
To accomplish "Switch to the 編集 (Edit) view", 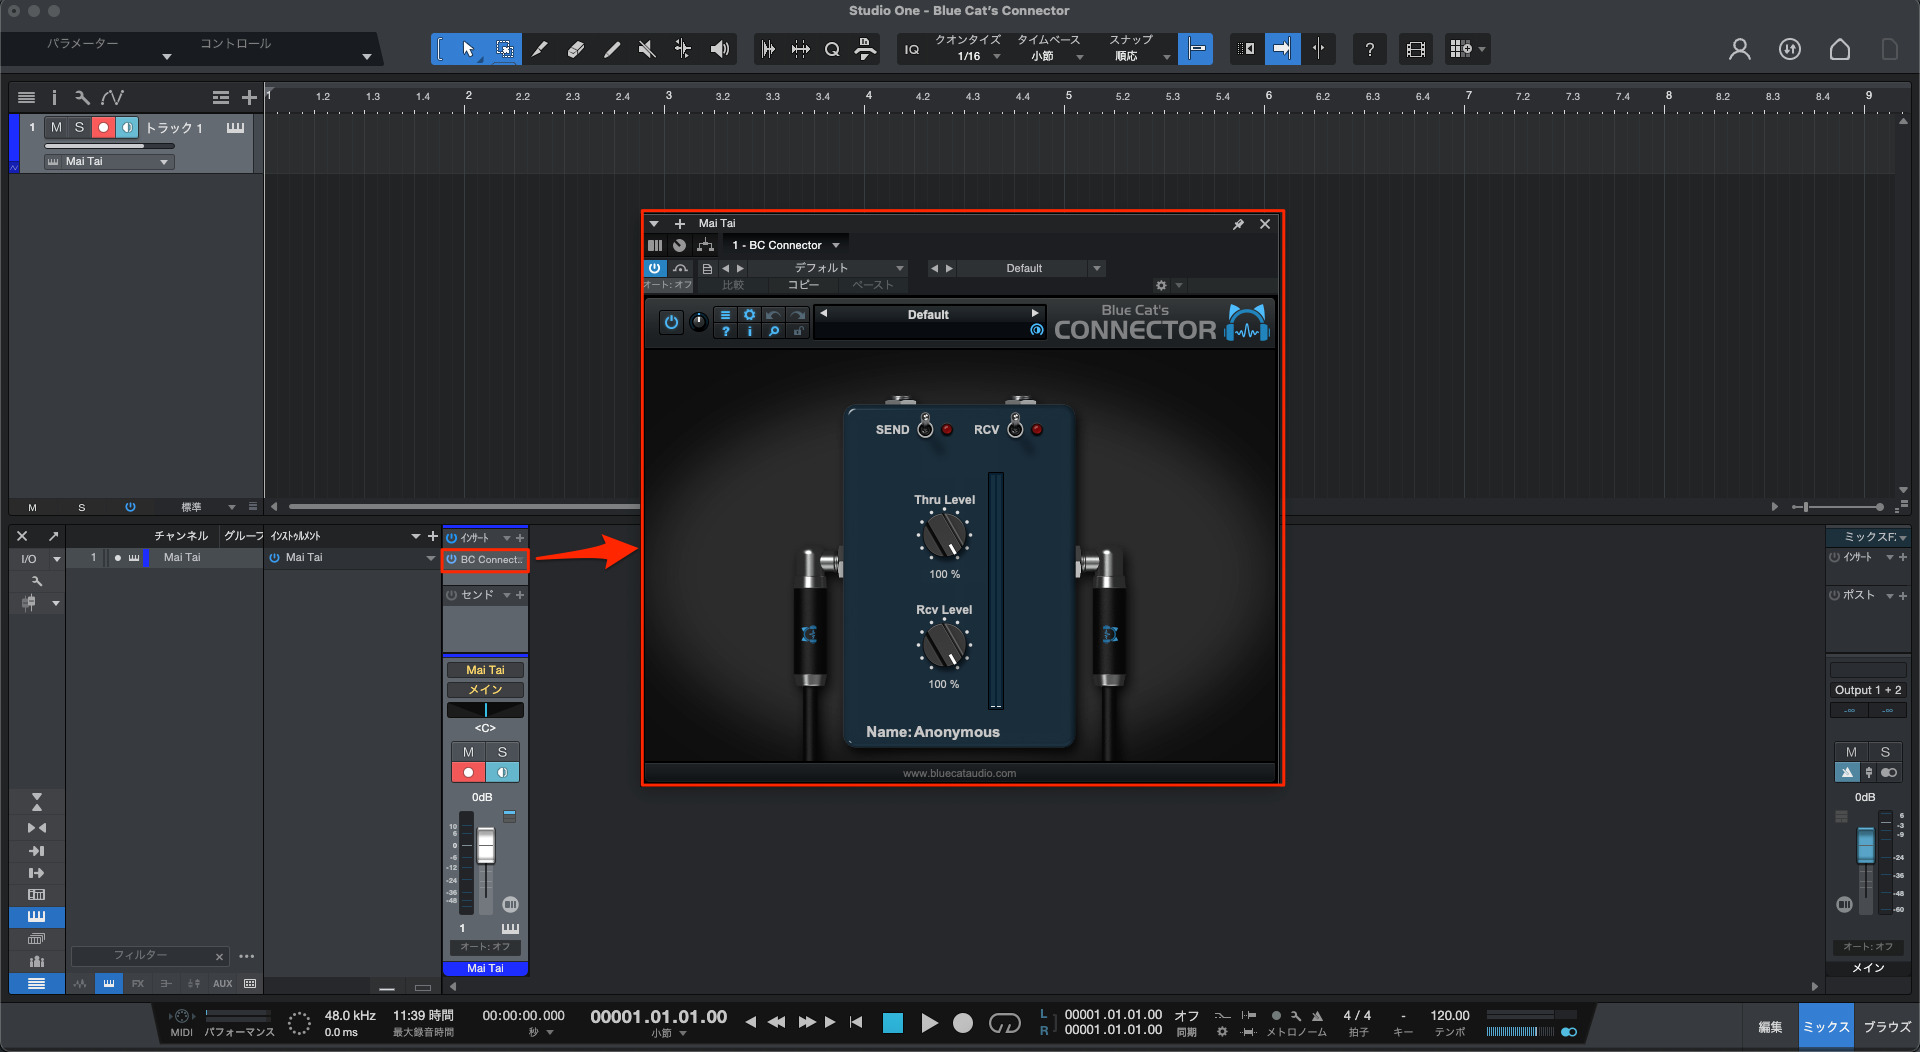I will click(x=1770, y=1027).
